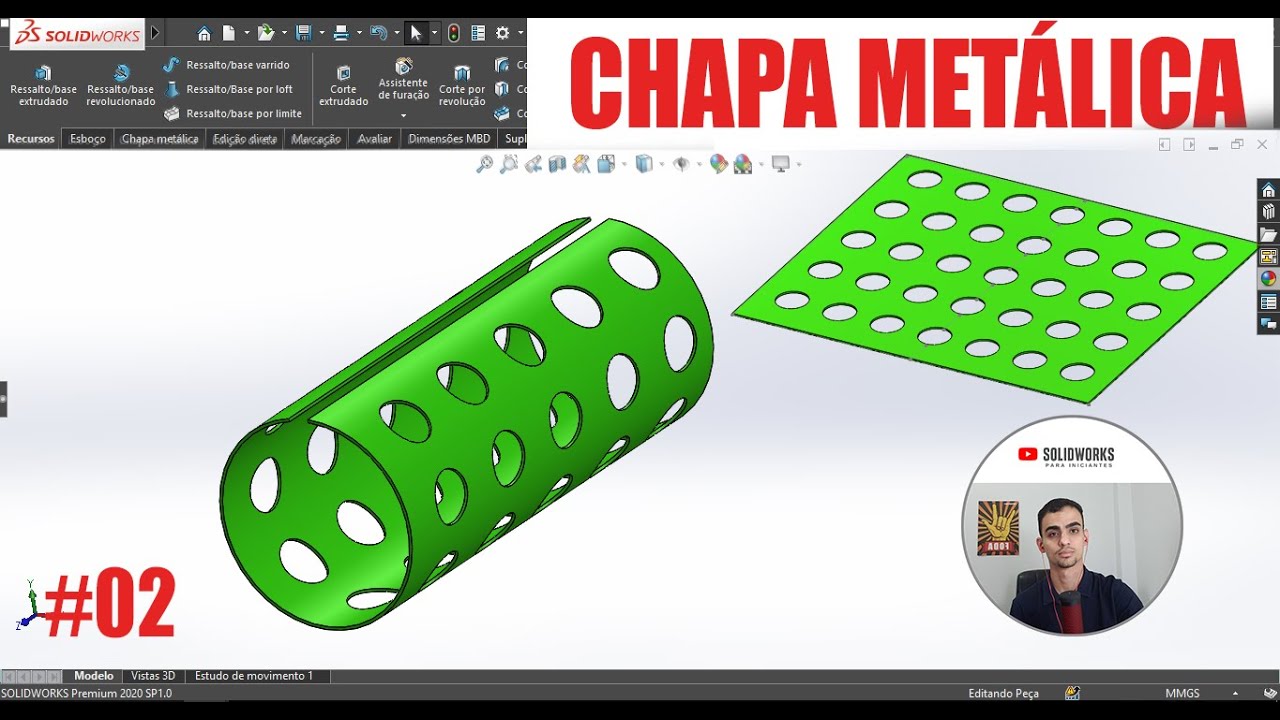Expand the Select tool dropdown arrow

point(434,34)
